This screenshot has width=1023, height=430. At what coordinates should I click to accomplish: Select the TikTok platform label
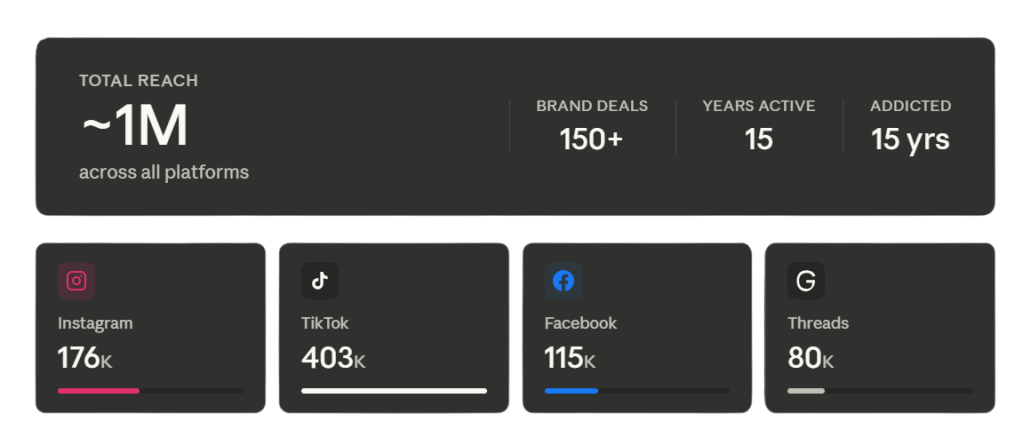325,323
